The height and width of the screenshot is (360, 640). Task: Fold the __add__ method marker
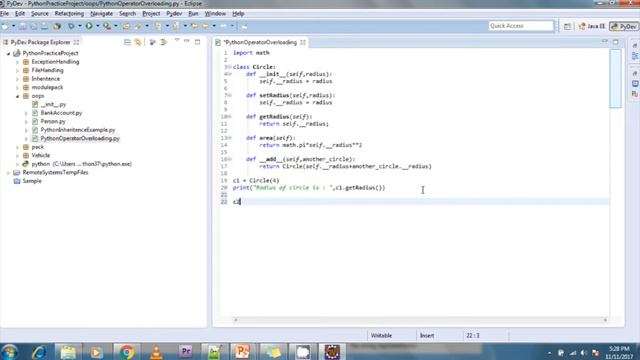(x=229, y=159)
